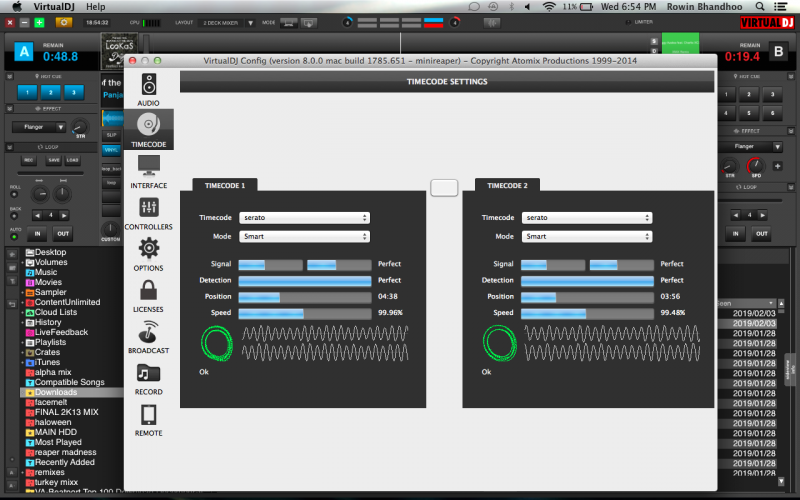Click the red X button in VirtualDJ toolbar
Image resolution: width=800 pixels, height=500 pixels.
10,22
